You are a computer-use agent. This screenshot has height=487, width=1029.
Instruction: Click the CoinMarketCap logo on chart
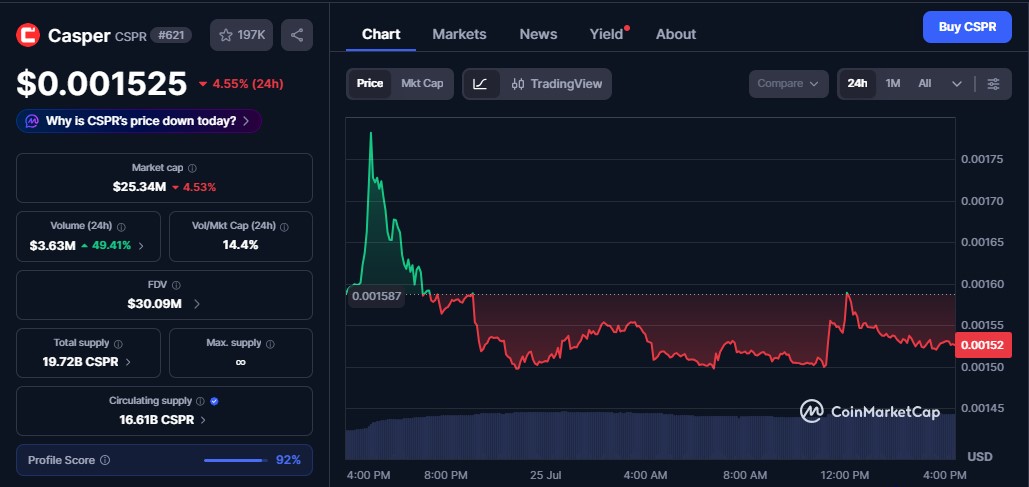[x=870, y=412]
